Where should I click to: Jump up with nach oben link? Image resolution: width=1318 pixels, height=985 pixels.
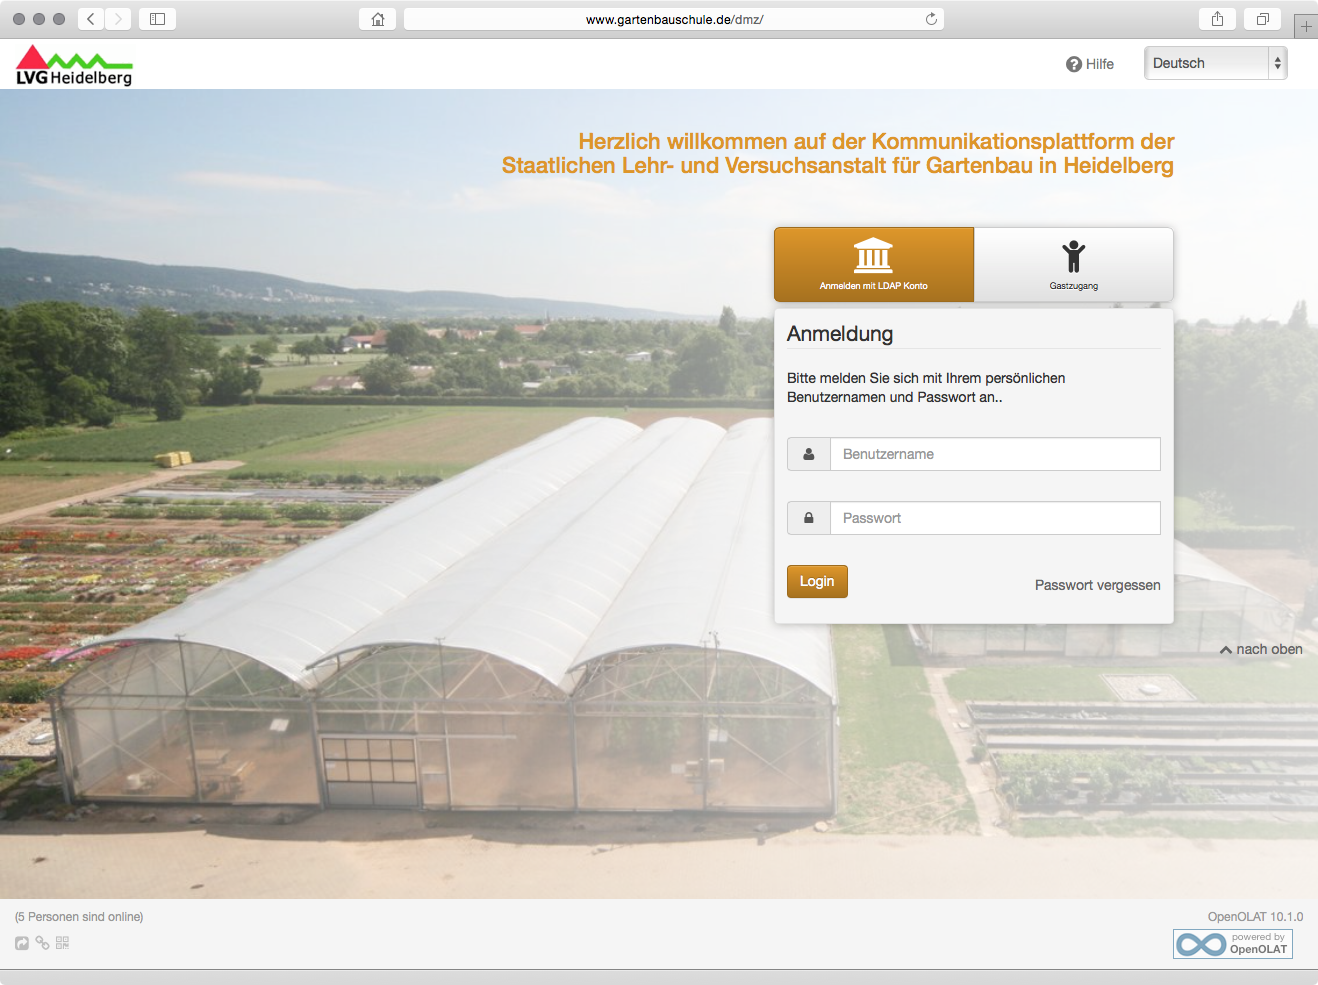[x=1261, y=649]
